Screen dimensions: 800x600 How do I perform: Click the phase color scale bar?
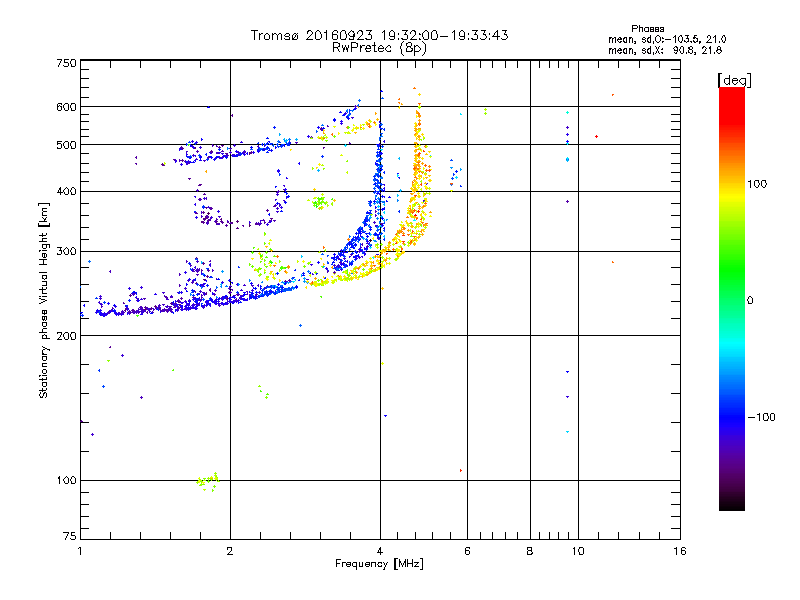tap(732, 298)
